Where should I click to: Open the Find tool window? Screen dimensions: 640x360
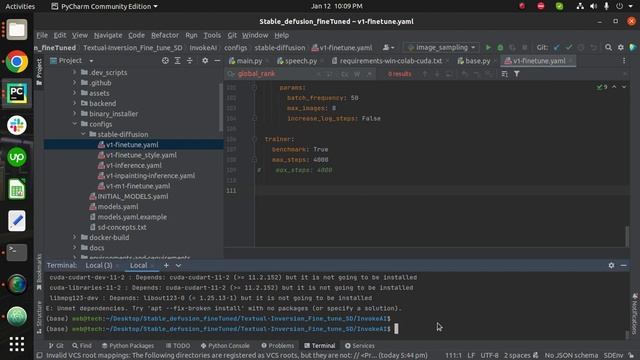82,345
